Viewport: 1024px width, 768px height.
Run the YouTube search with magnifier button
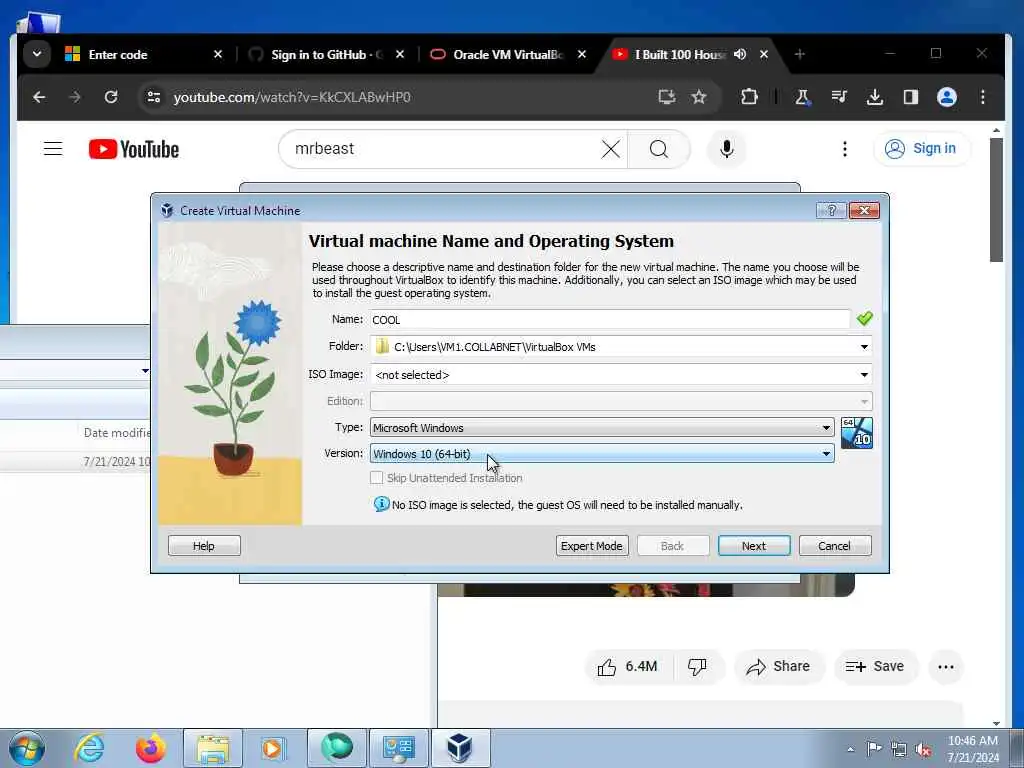tap(659, 149)
